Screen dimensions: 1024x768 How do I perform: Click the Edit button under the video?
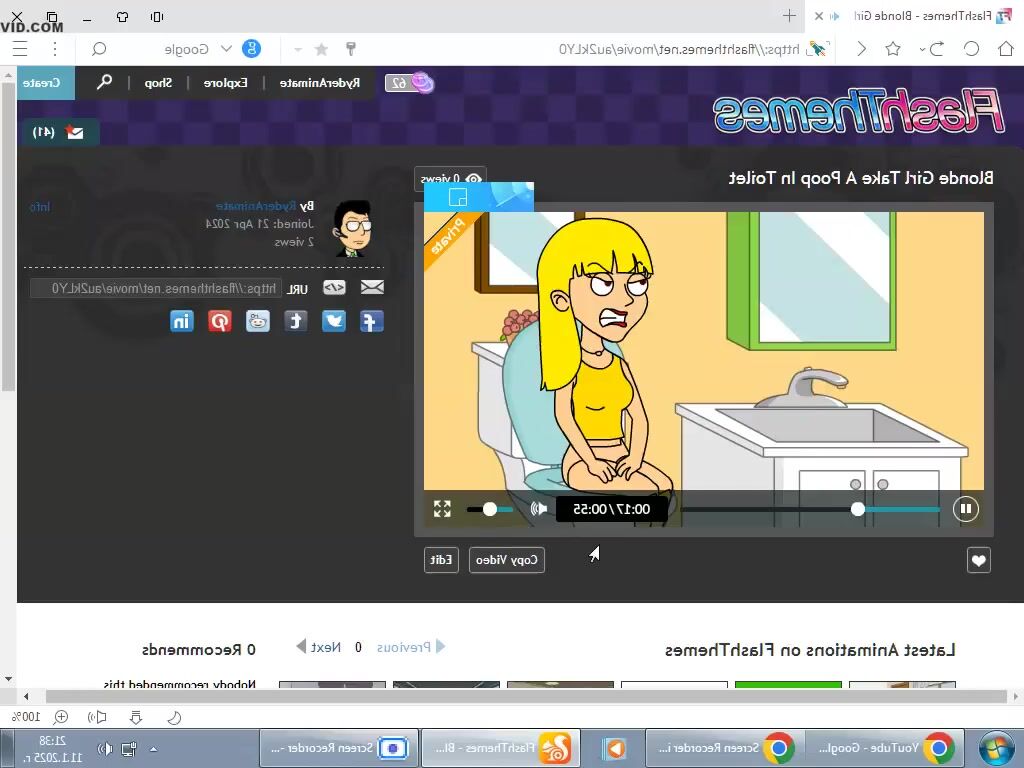pyautogui.click(x=441, y=560)
